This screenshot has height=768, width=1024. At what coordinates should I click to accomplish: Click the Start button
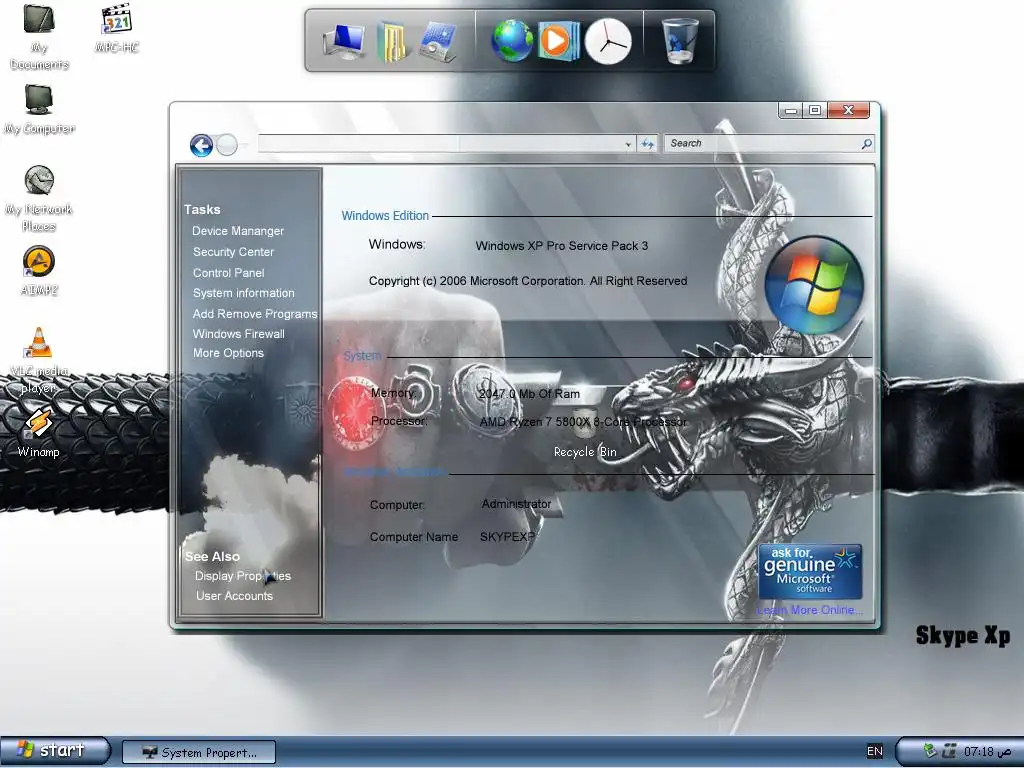point(55,750)
